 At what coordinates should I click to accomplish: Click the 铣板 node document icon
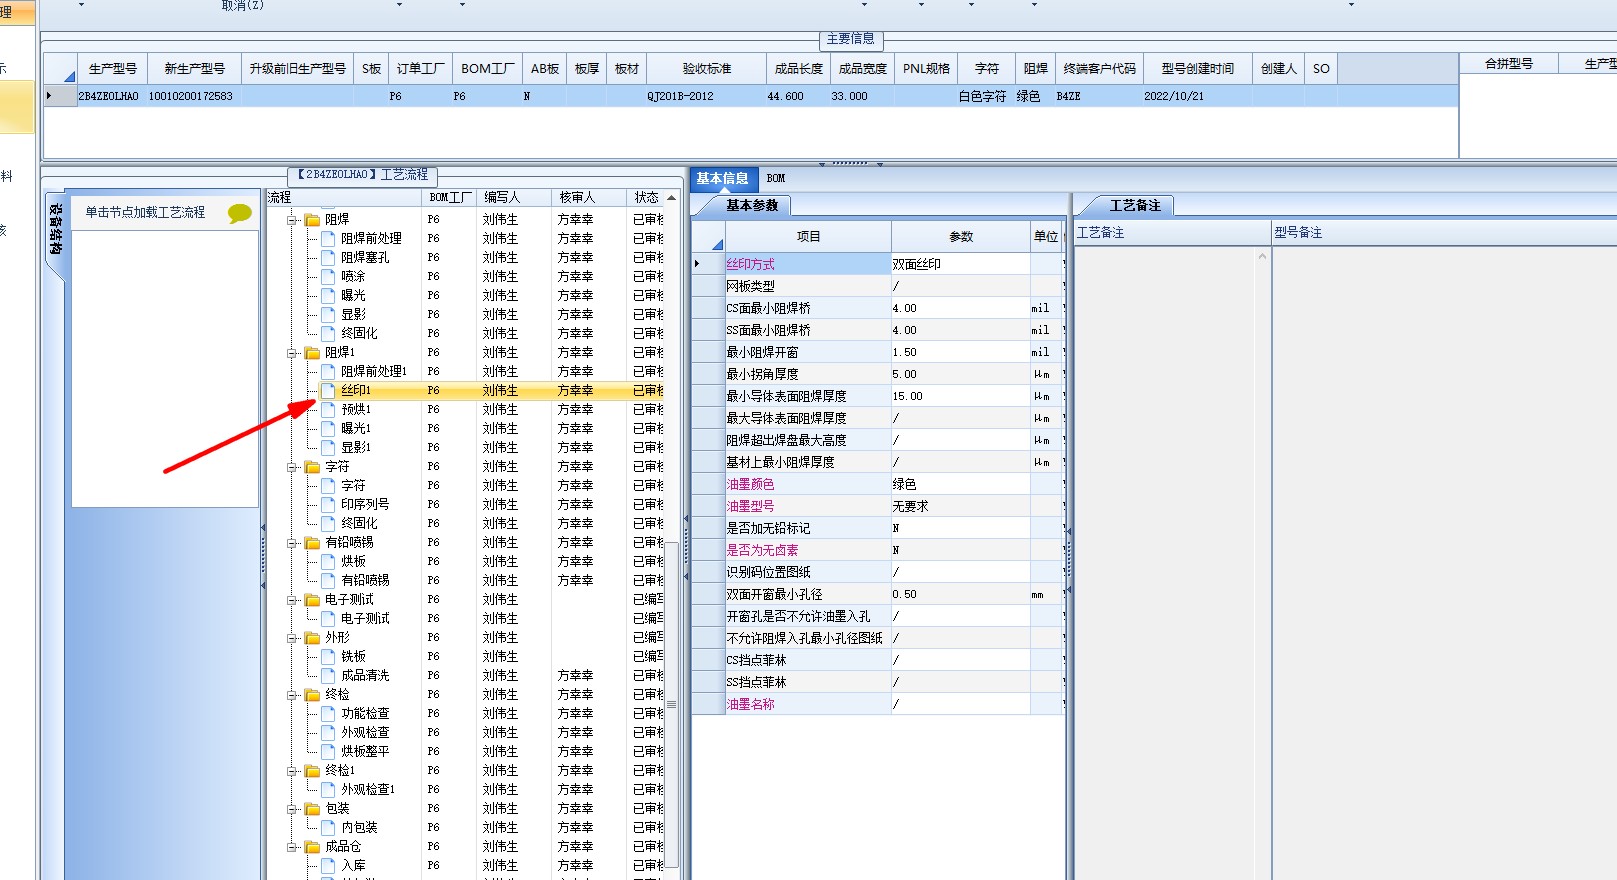(328, 656)
